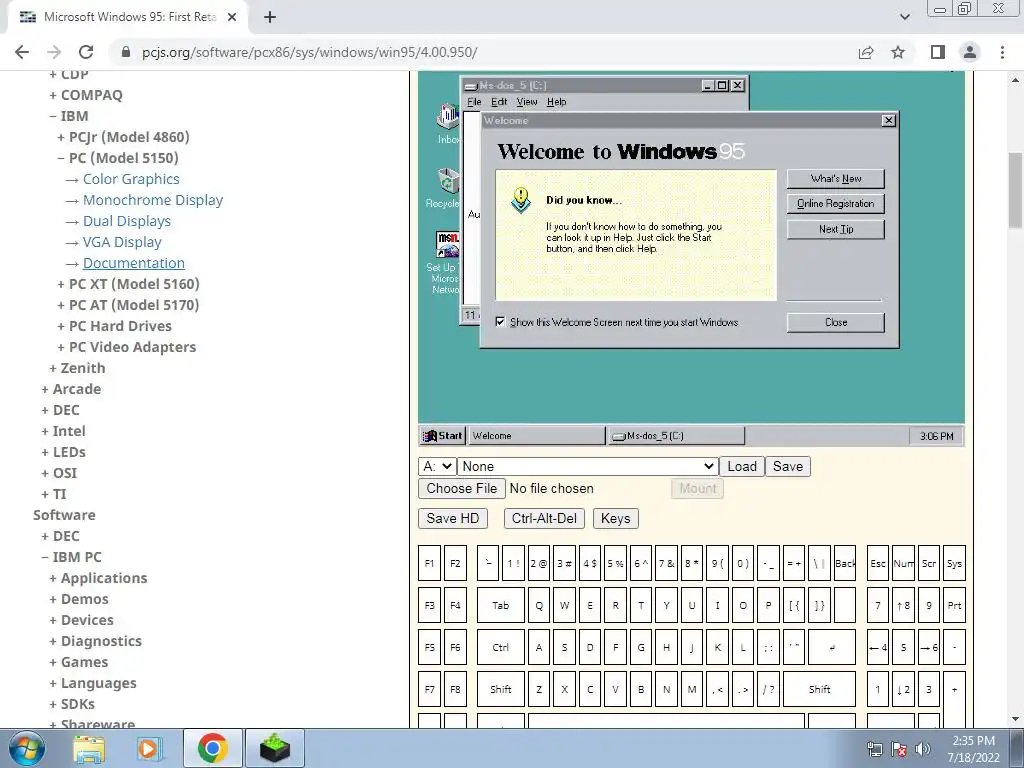Collapse the IBM PC software node
The height and width of the screenshot is (768, 1024).
[x=71, y=556]
